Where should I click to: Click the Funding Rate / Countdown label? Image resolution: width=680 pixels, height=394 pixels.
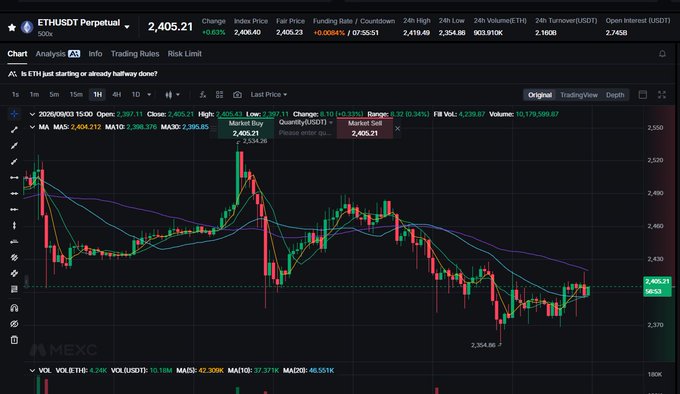[x=354, y=21]
